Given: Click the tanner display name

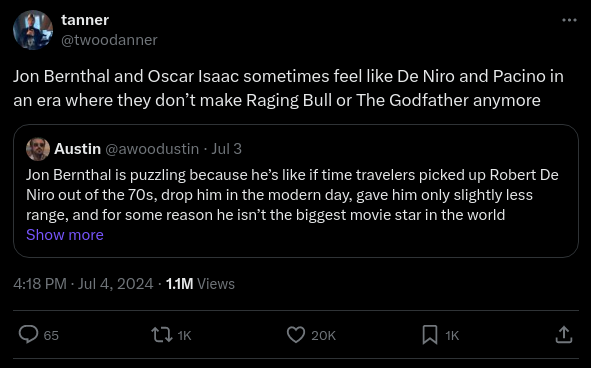Looking at the screenshot, I should [x=85, y=20].
